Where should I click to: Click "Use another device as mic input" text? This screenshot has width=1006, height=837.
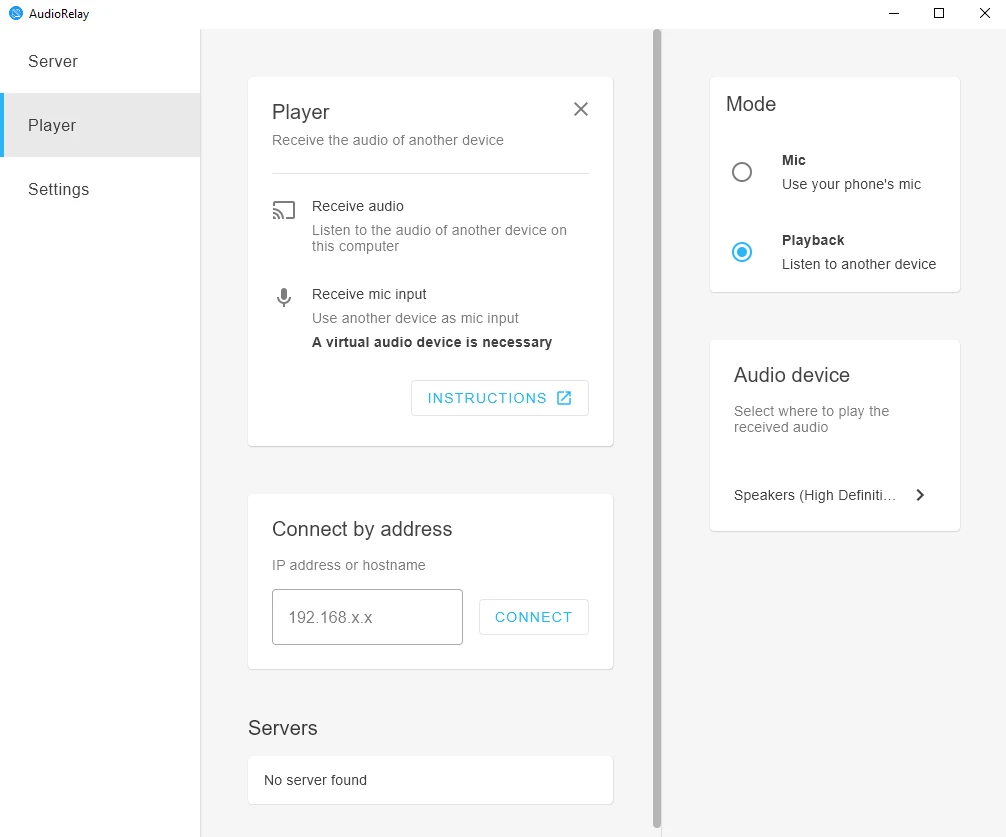(415, 318)
